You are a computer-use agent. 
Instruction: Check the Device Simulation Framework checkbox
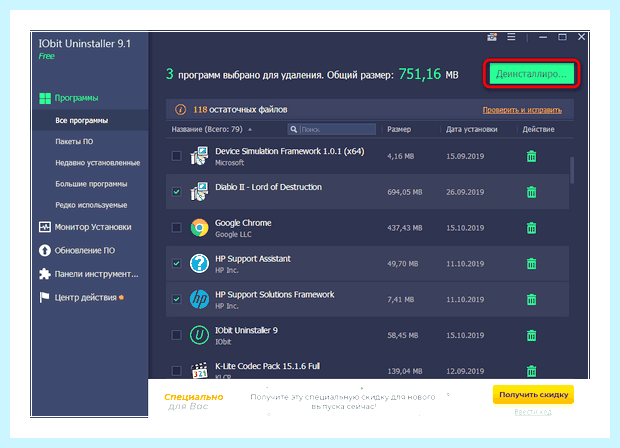(176, 156)
